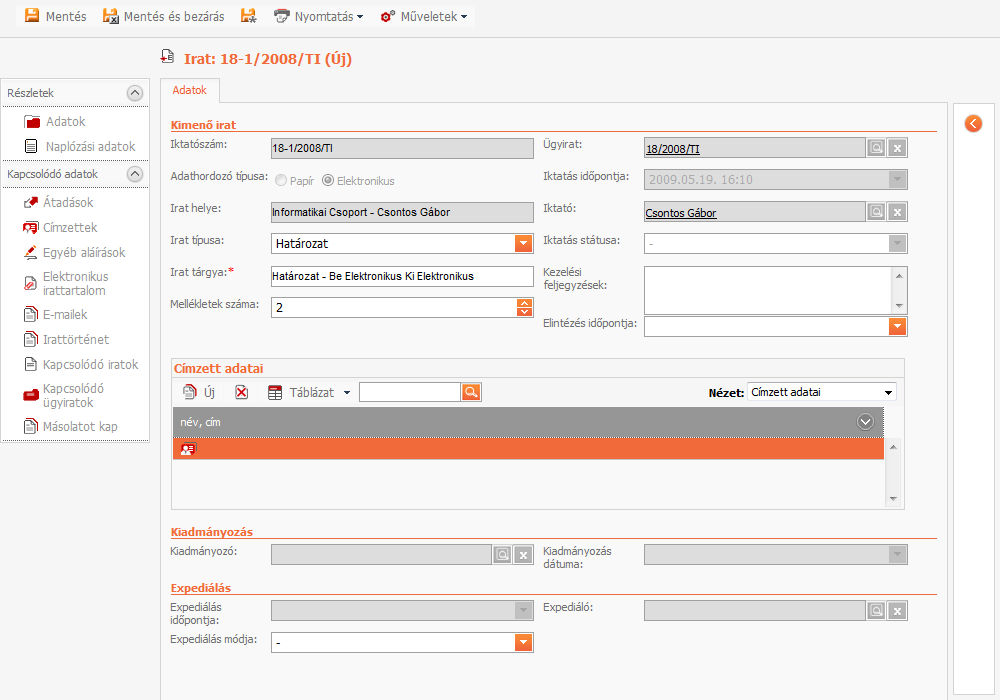Select the Papír radio button
This screenshot has width=1000, height=700.
(x=281, y=180)
